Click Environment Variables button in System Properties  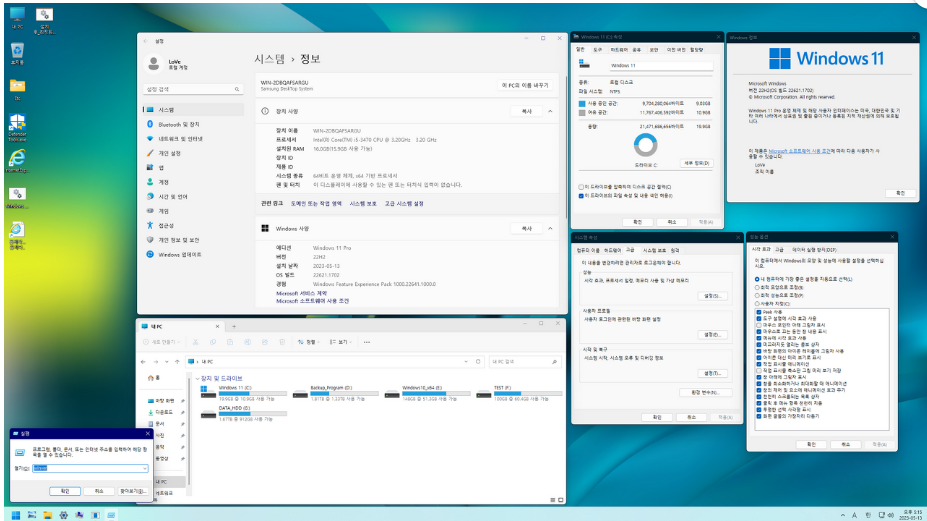[x=706, y=393]
